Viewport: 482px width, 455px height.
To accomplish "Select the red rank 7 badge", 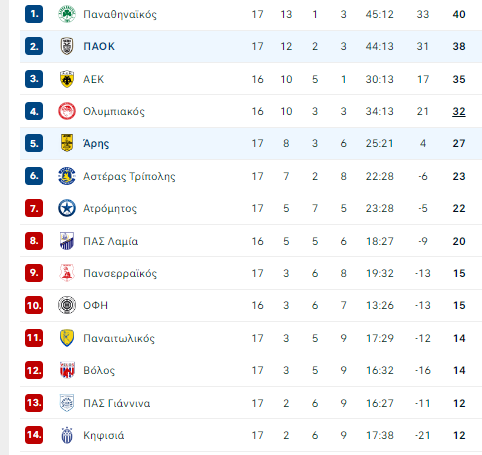I will (34, 208).
